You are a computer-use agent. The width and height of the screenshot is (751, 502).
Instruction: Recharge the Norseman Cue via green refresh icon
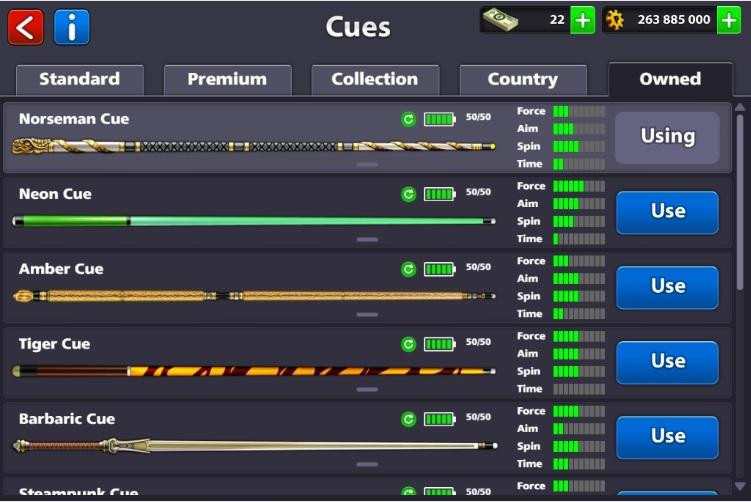coord(409,119)
